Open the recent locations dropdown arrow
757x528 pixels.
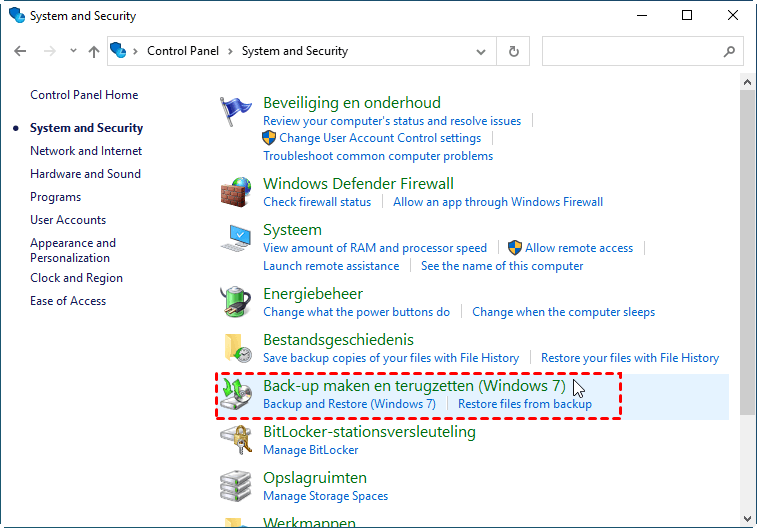tap(73, 50)
